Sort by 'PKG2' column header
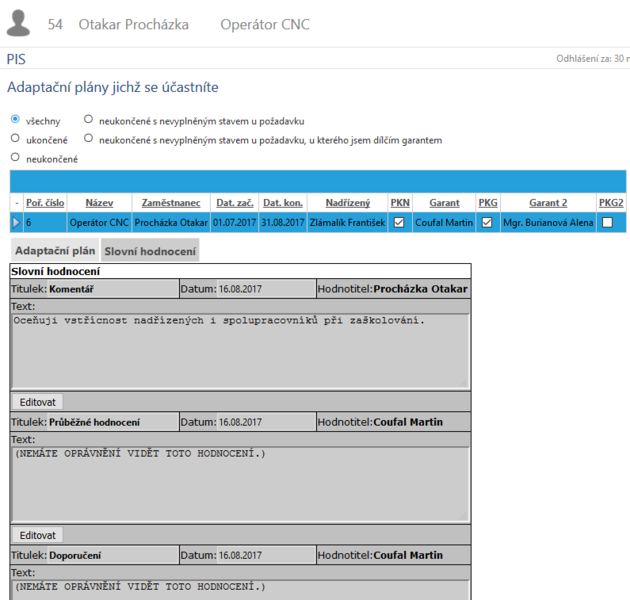This screenshot has width=630, height=600. 611,203
